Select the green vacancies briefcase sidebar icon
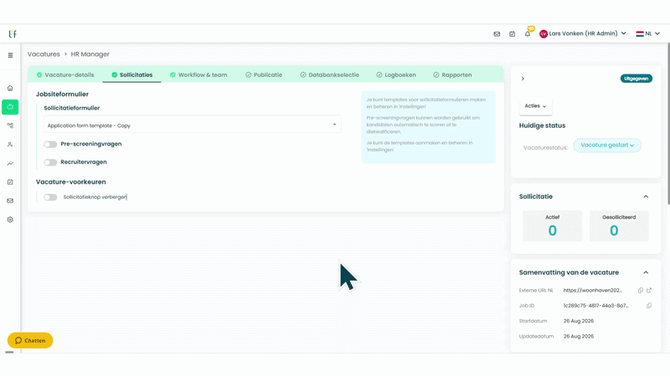This screenshot has height=376, width=670. point(10,107)
